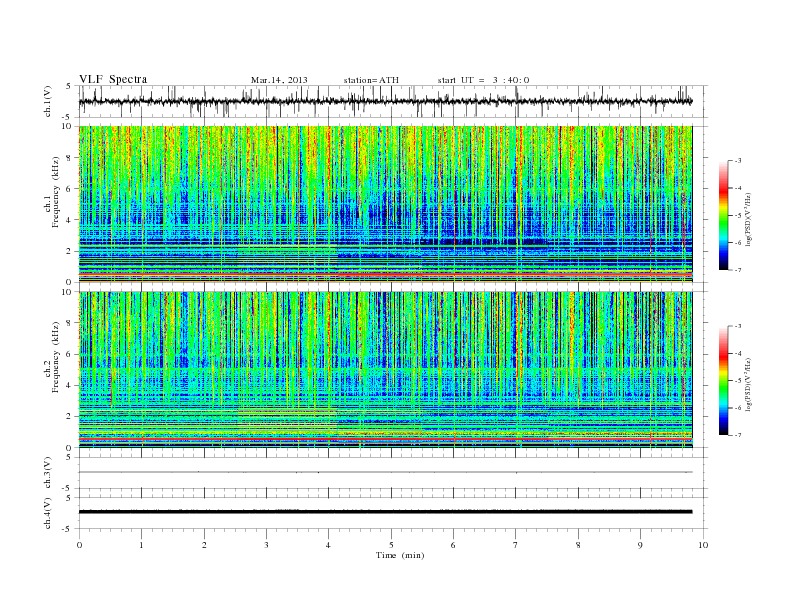Click the ch.1 spectrogram plot
792x612 pixels.
(x=385, y=204)
